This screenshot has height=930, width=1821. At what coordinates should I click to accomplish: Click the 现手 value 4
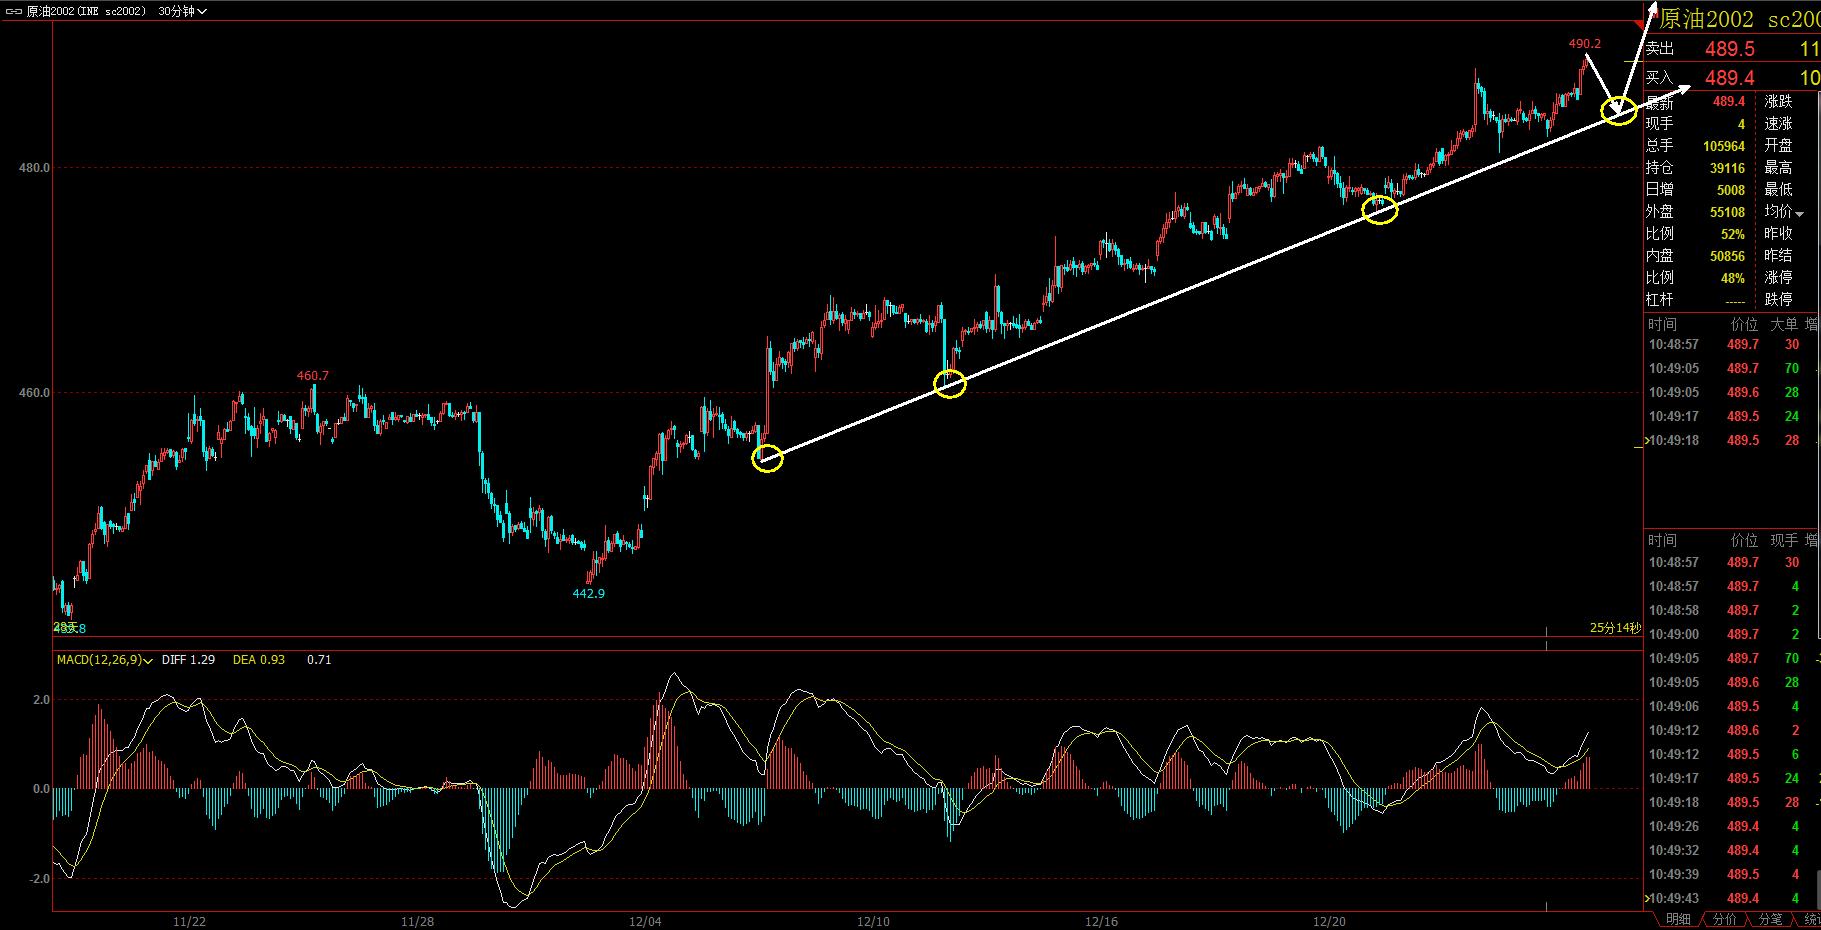click(1741, 124)
